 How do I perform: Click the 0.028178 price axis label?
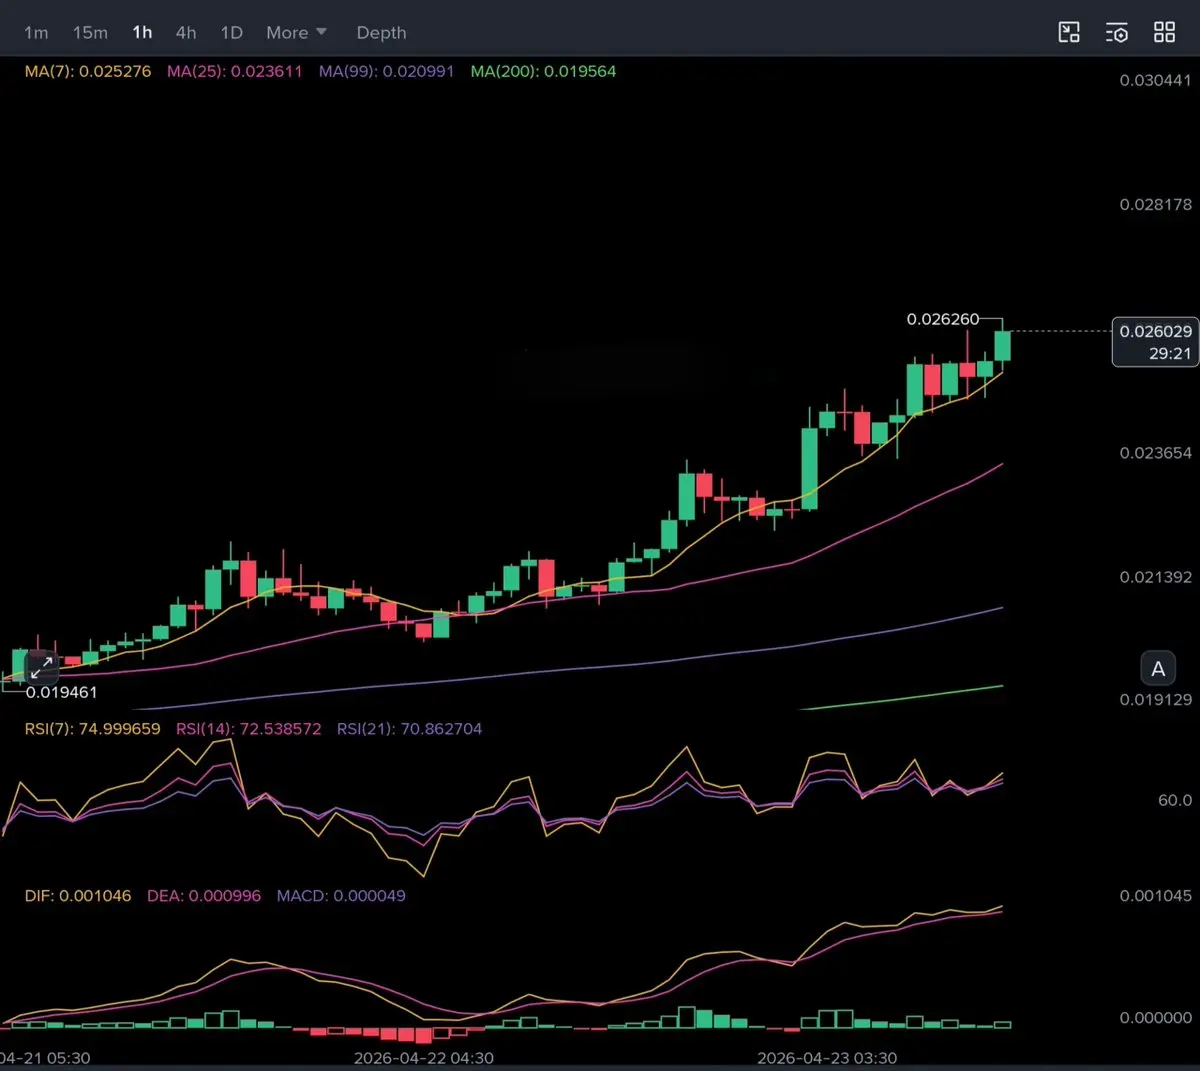point(1155,204)
